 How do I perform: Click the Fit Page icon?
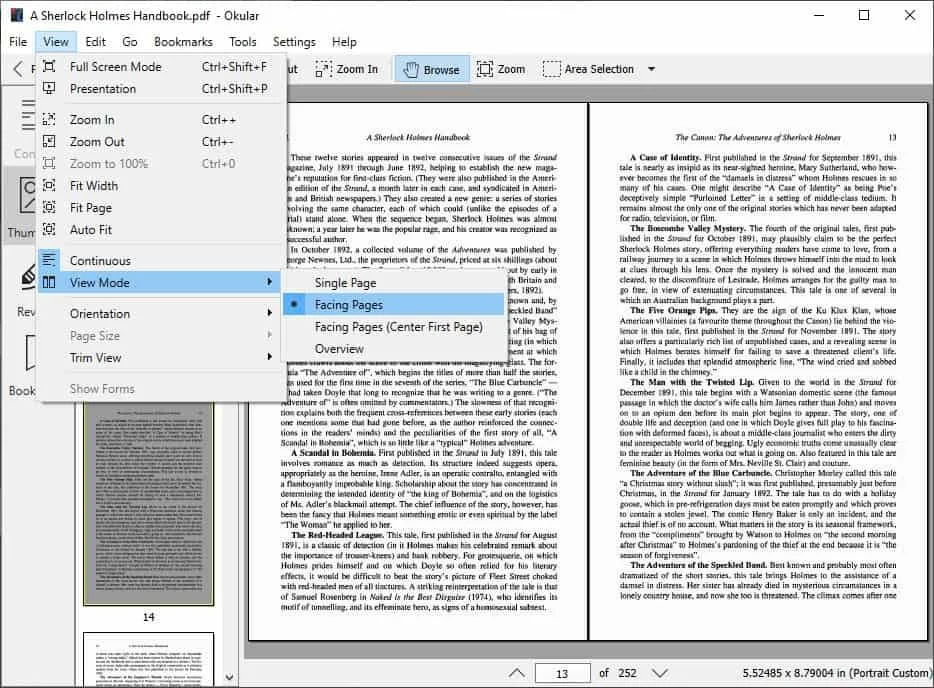click(49, 207)
